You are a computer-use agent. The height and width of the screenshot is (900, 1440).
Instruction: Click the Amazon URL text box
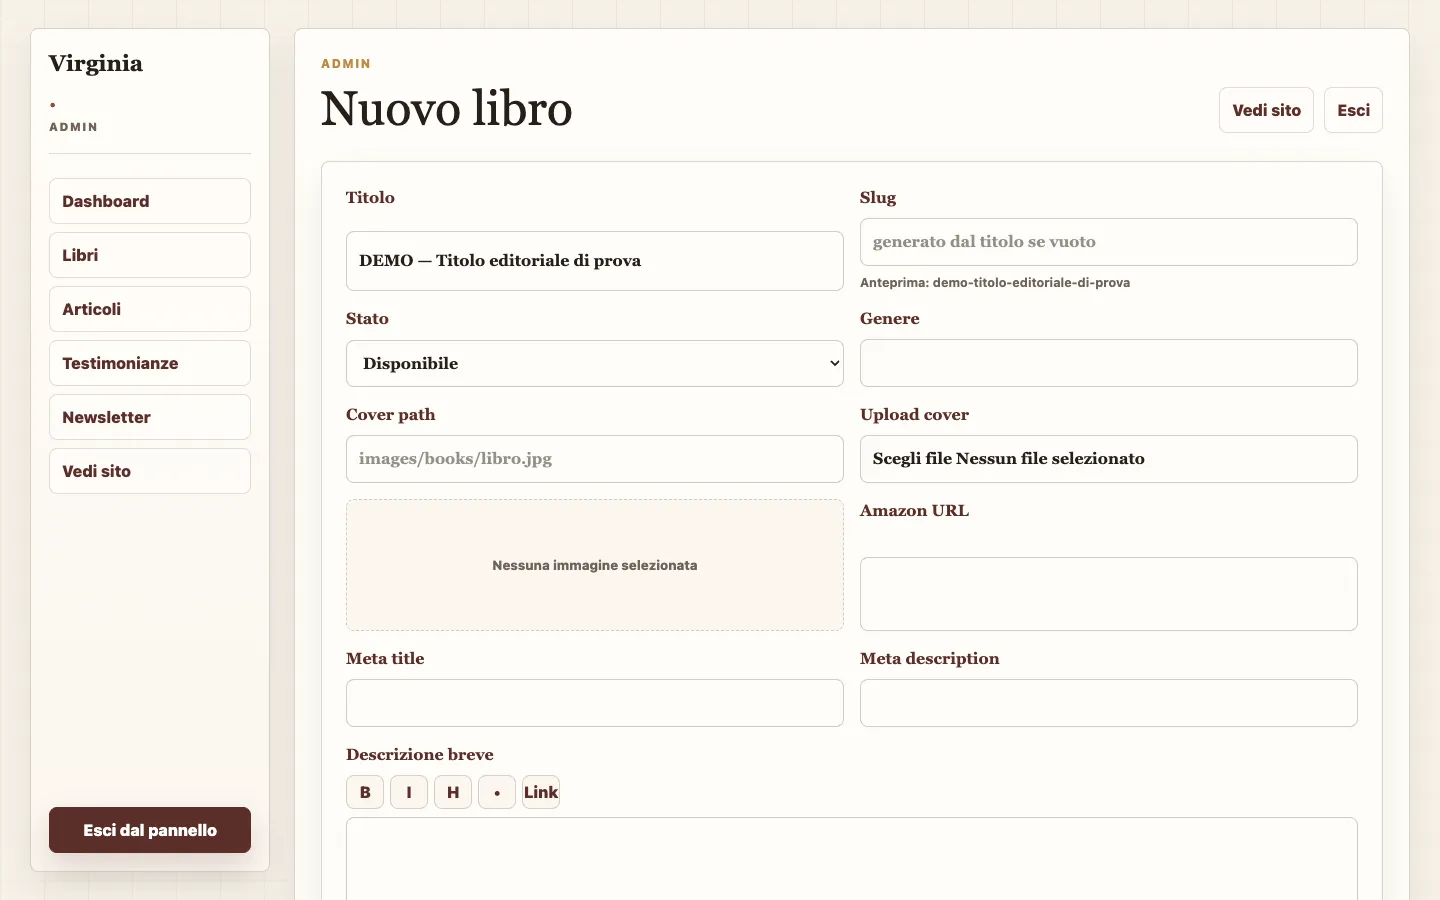pyautogui.click(x=1109, y=594)
